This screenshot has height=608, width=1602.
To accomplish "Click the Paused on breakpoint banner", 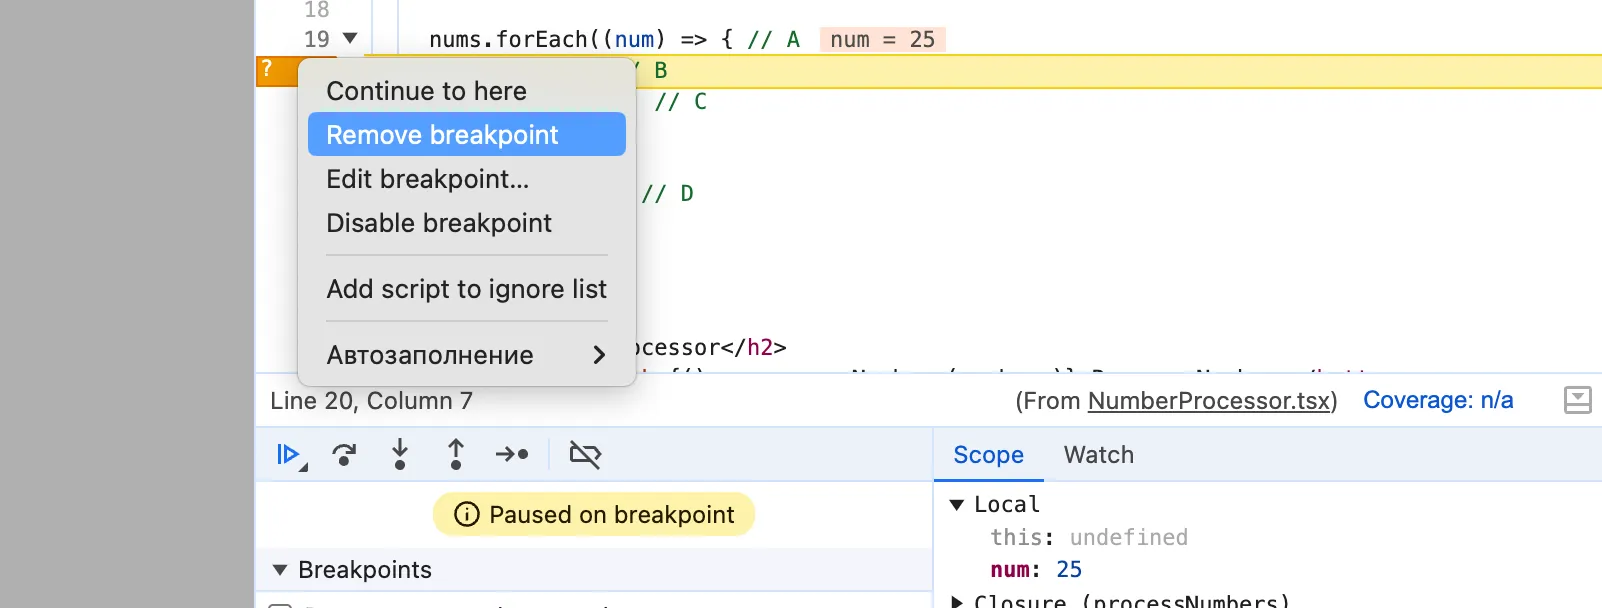I will [x=594, y=515].
